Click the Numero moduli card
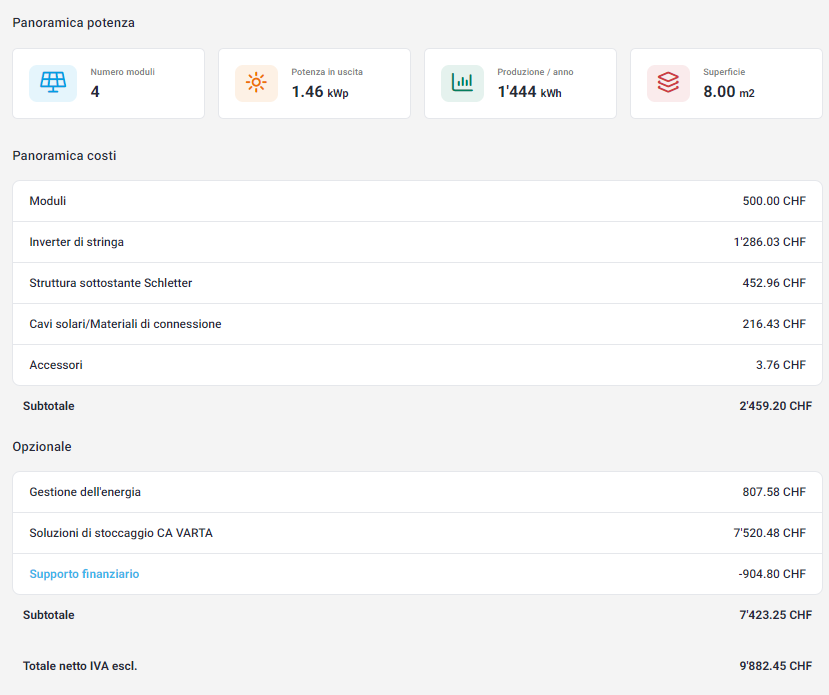Viewport: 829px width, 695px height. click(x=108, y=84)
